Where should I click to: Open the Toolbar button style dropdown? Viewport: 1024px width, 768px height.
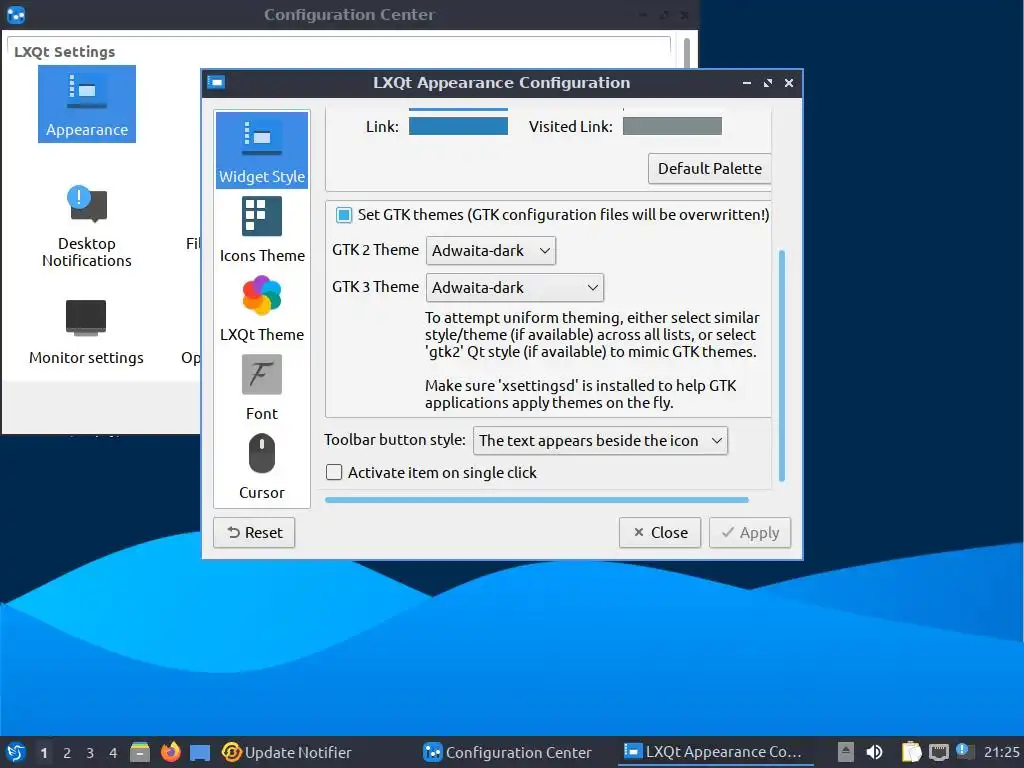[600, 441]
